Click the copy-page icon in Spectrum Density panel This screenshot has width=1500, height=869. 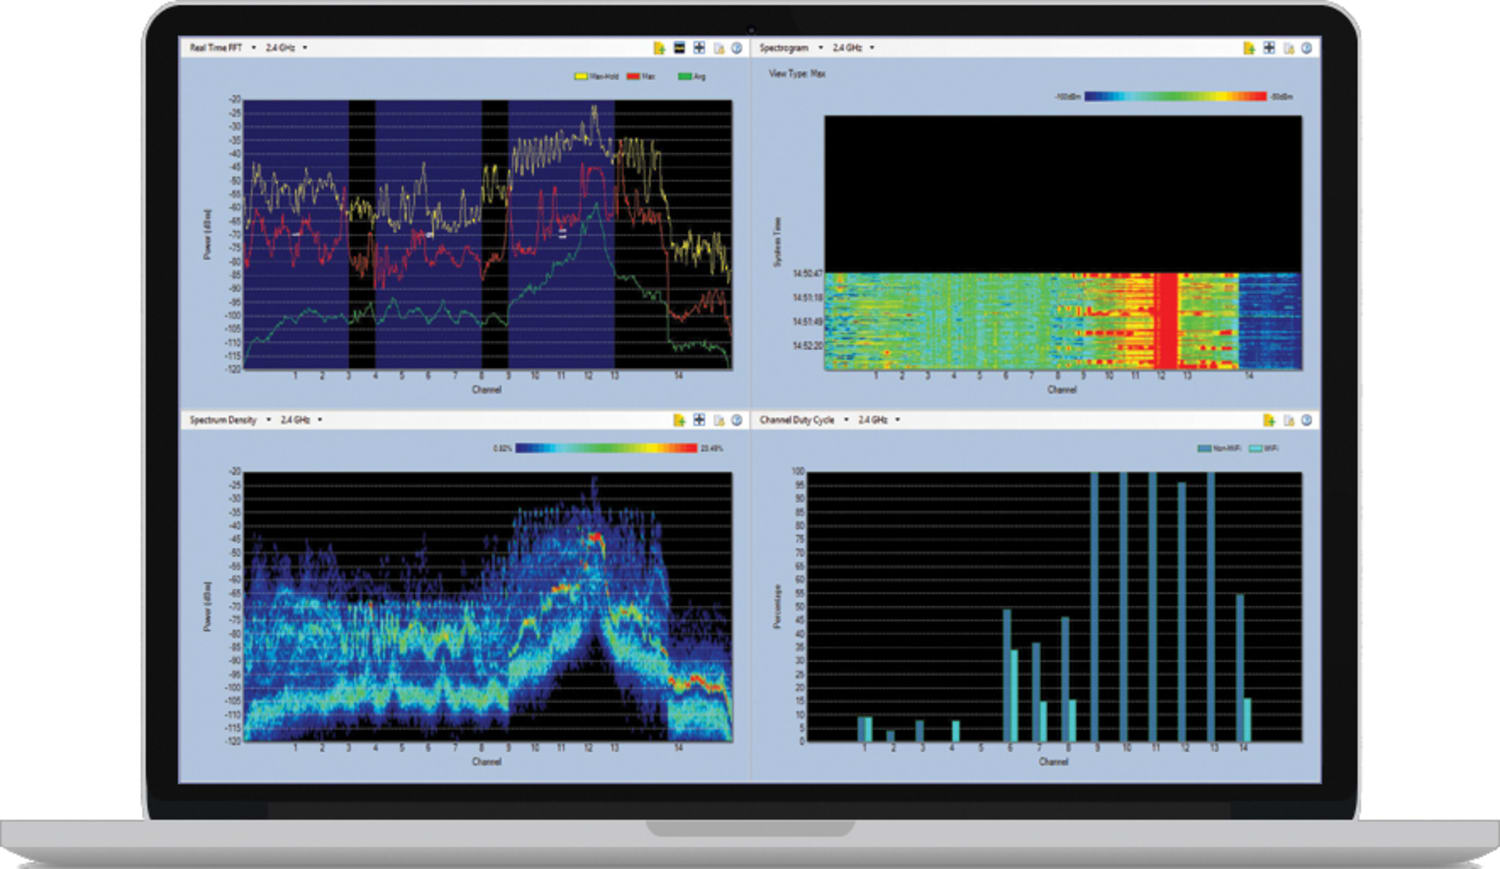pos(718,420)
